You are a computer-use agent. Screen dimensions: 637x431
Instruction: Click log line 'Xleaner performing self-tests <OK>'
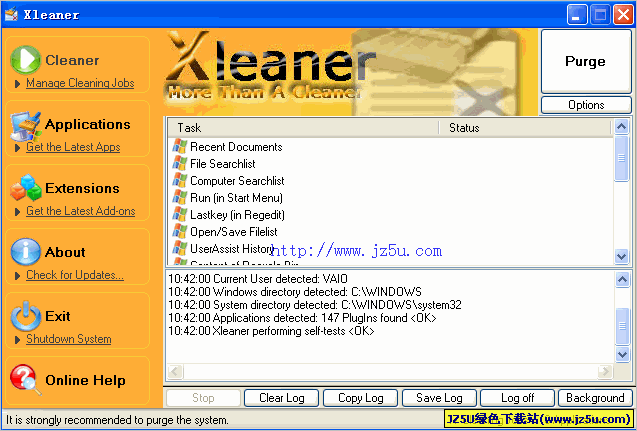(271, 331)
